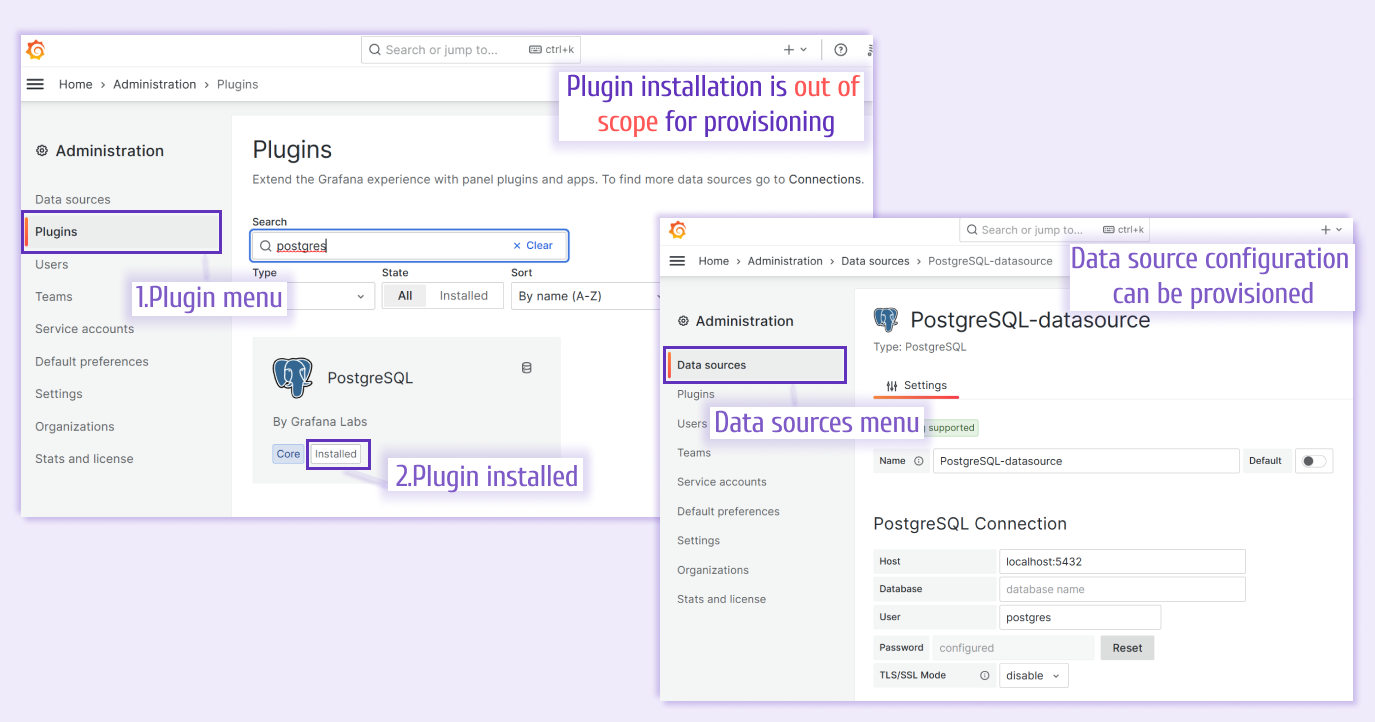Open Default preferences in Data sources window sidebar
This screenshot has width=1375, height=722.
[728, 511]
